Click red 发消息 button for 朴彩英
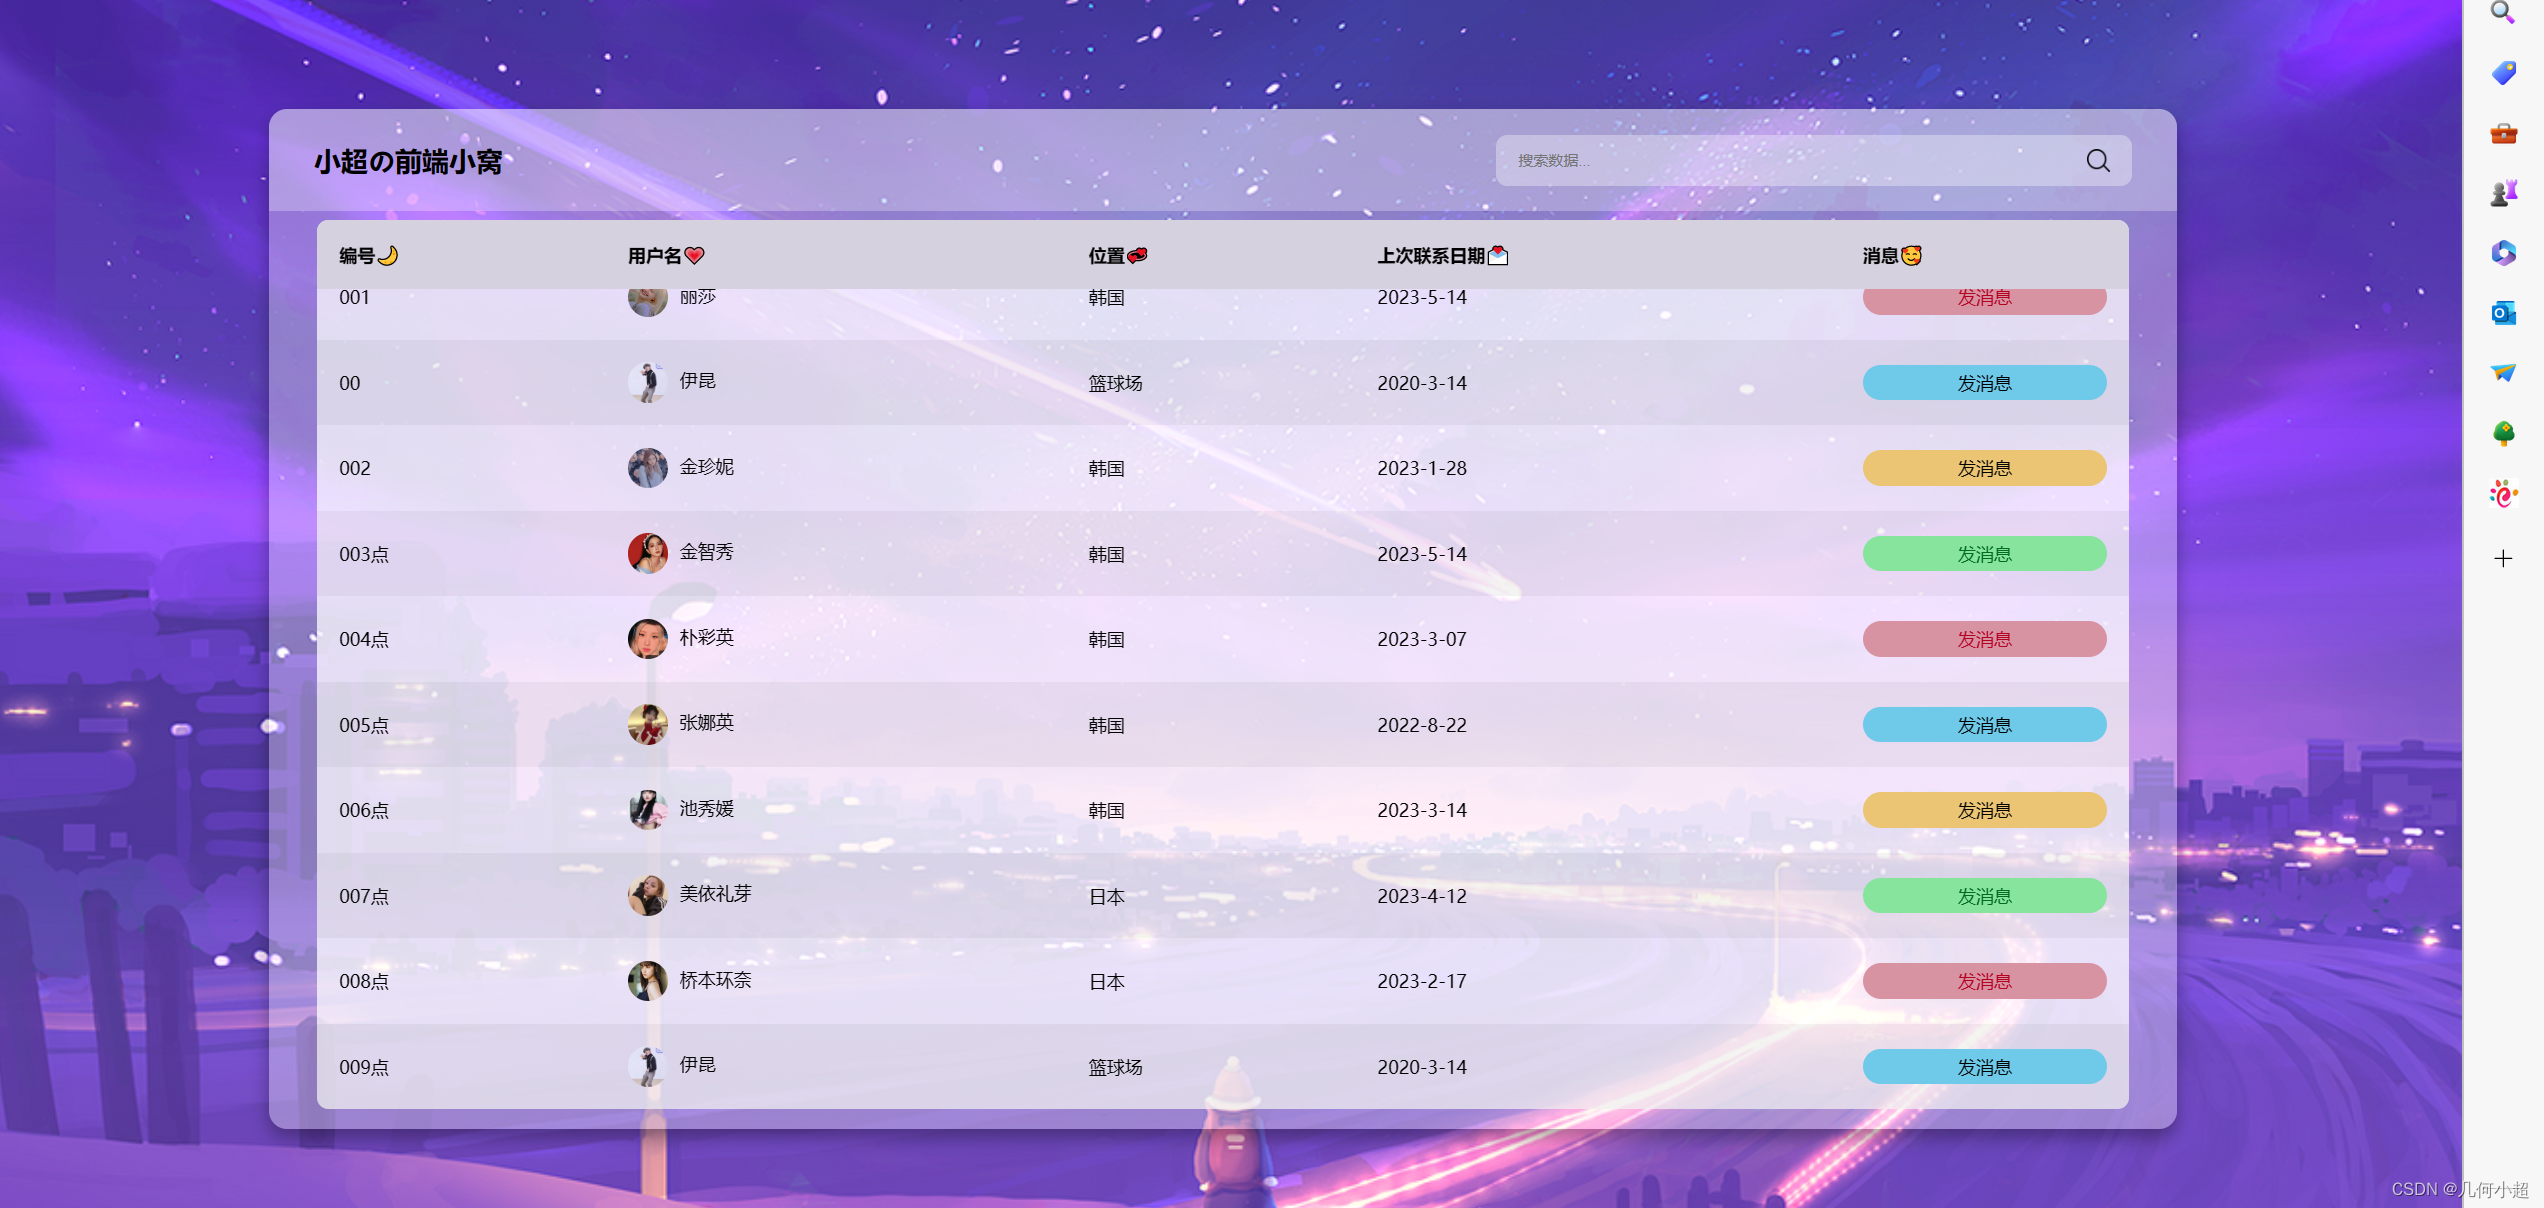 [1984, 639]
